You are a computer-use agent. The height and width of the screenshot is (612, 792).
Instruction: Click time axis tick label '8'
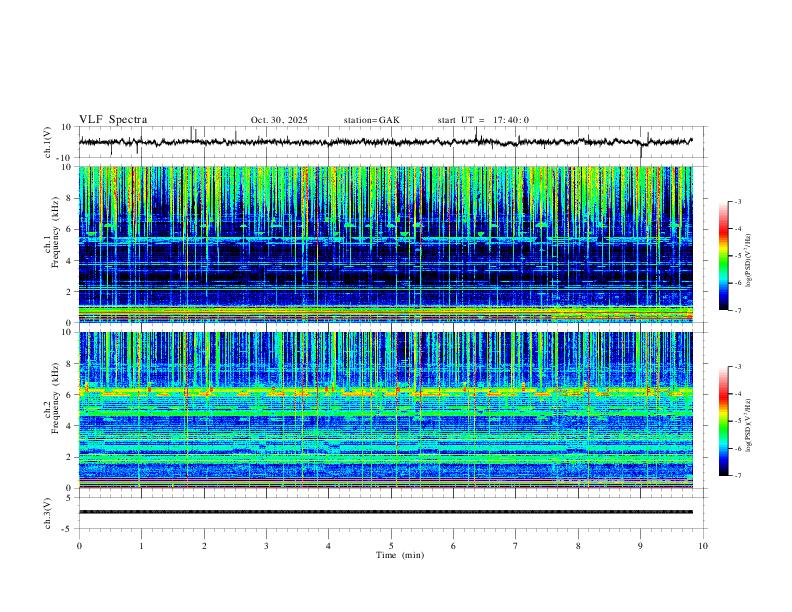(x=578, y=546)
